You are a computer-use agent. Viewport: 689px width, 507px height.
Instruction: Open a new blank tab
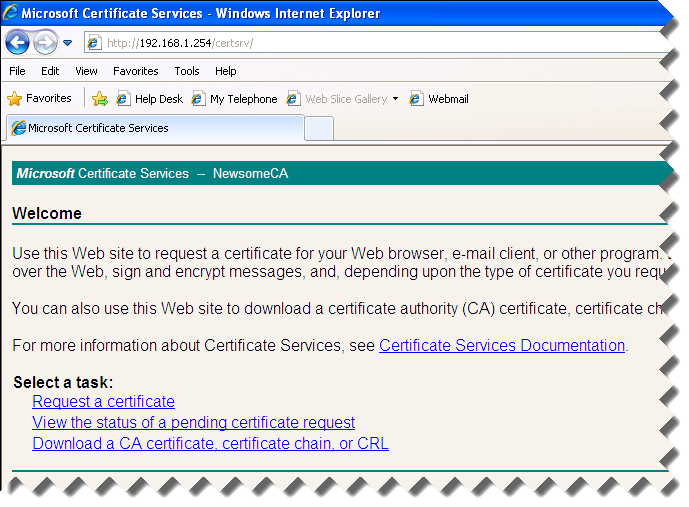tap(319, 129)
